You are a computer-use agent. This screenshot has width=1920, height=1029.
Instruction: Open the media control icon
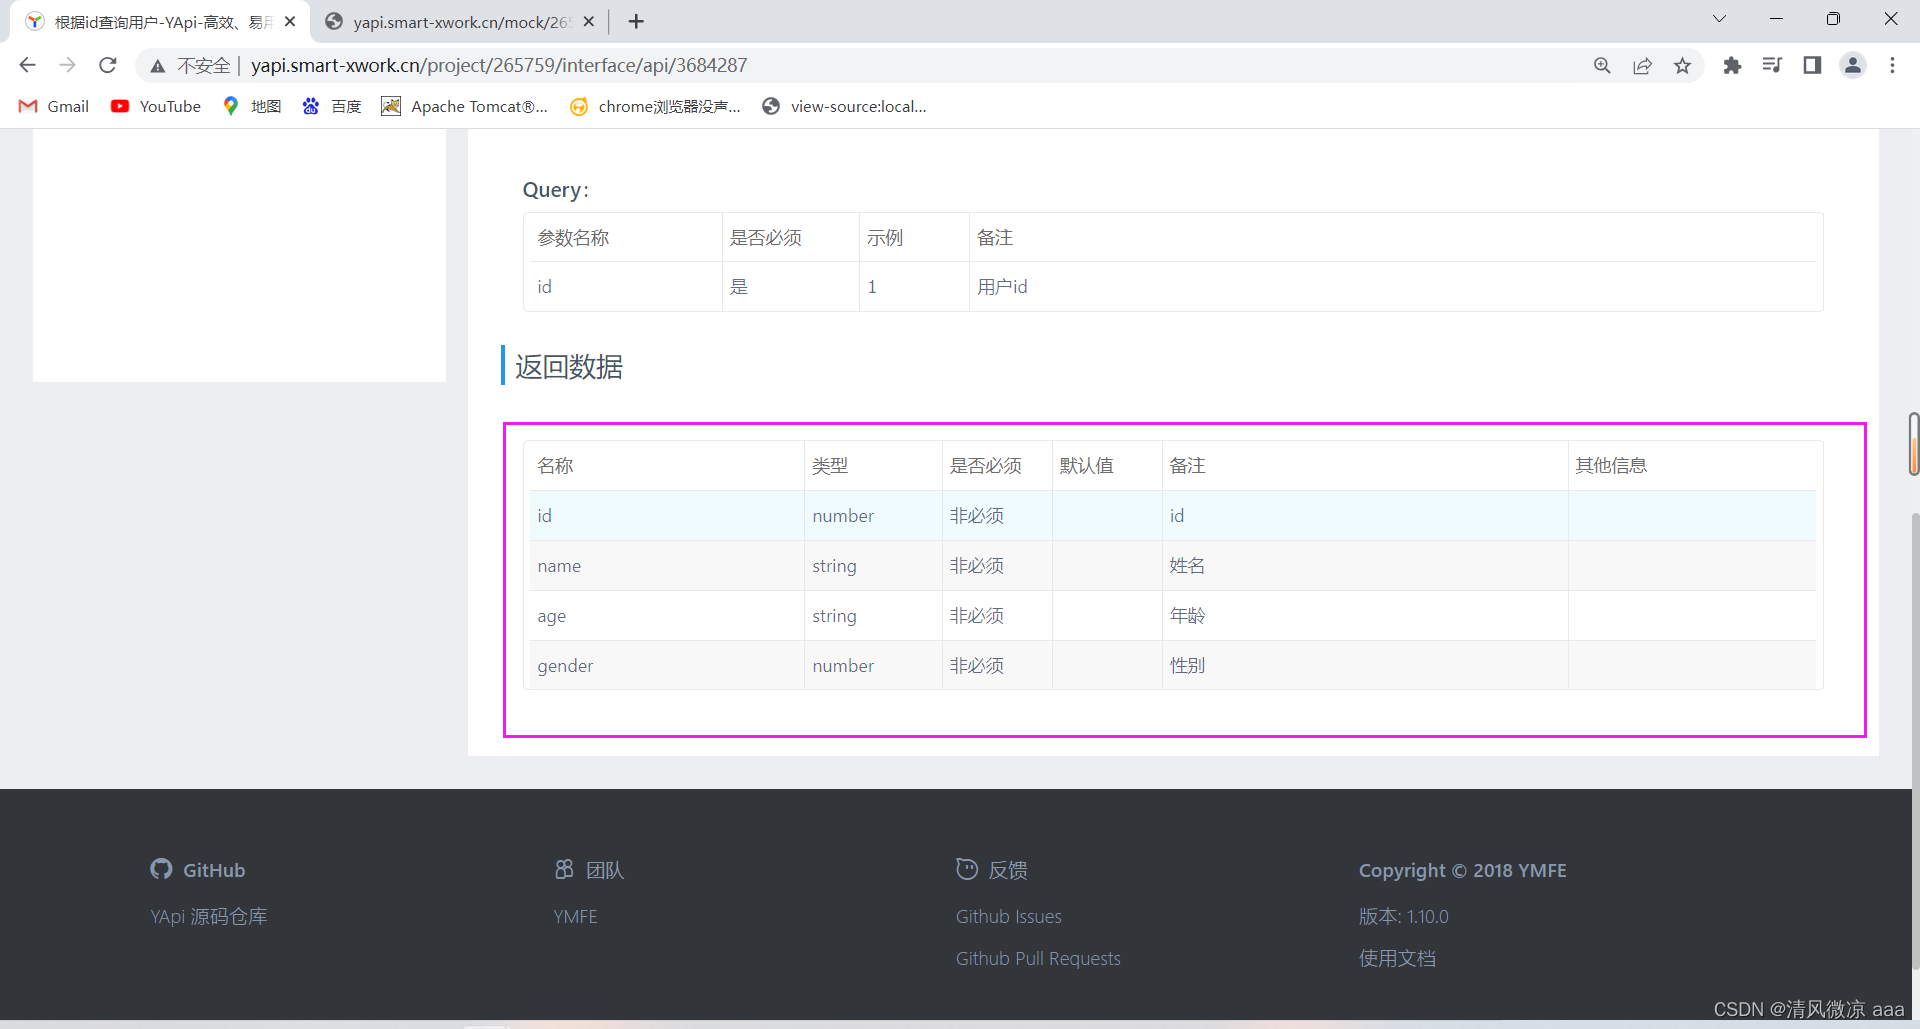pyautogui.click(x=1772, y=65)
